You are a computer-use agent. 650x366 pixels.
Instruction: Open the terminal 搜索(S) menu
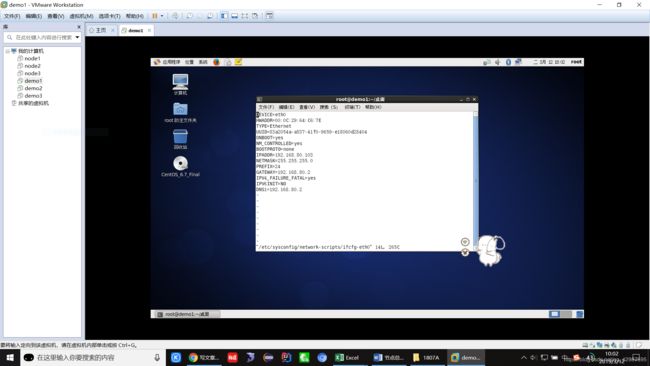[x=328, y=107]
